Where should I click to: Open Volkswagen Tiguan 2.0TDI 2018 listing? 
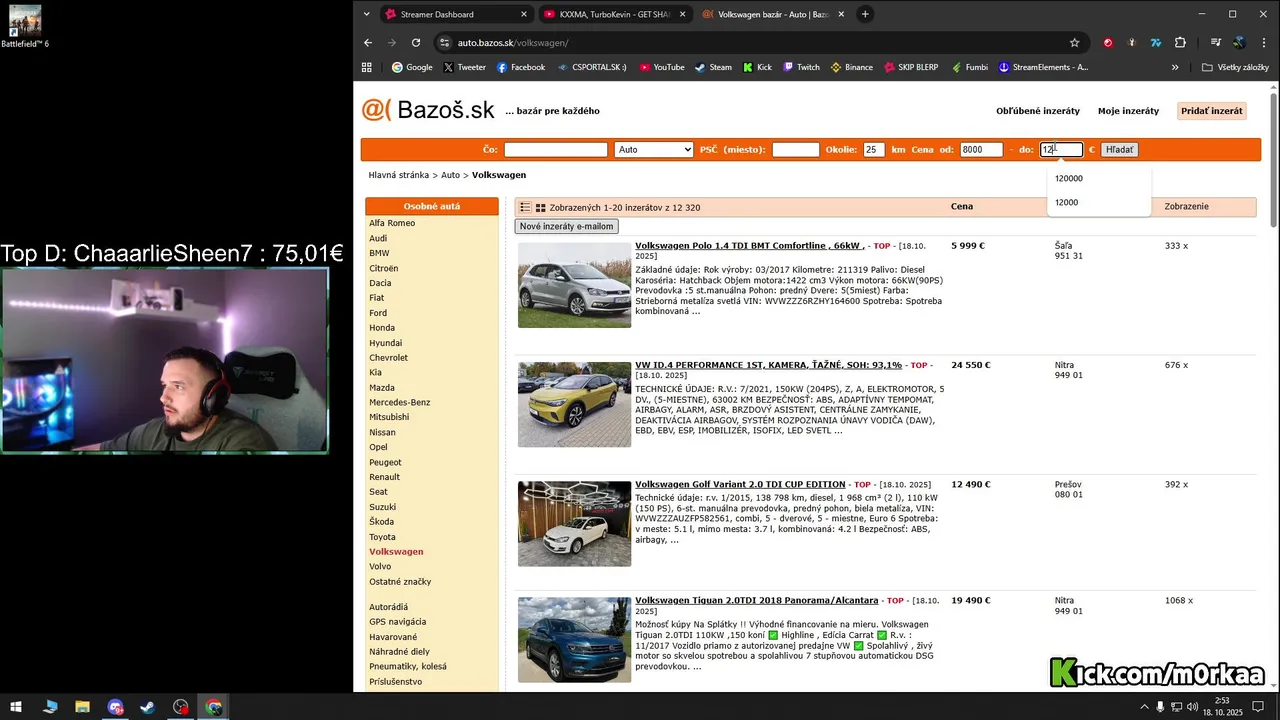coord(756,600)
